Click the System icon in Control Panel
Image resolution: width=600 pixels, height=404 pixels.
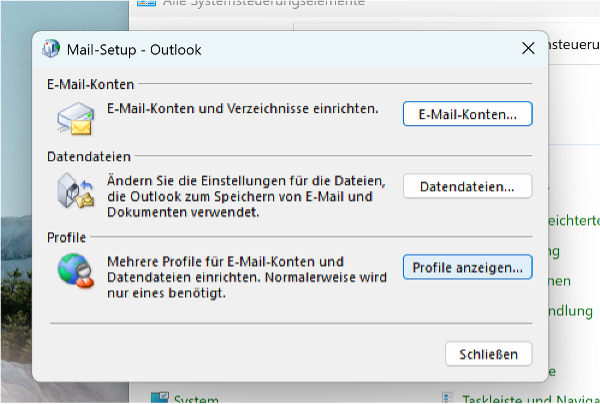[x=159, y=398]
